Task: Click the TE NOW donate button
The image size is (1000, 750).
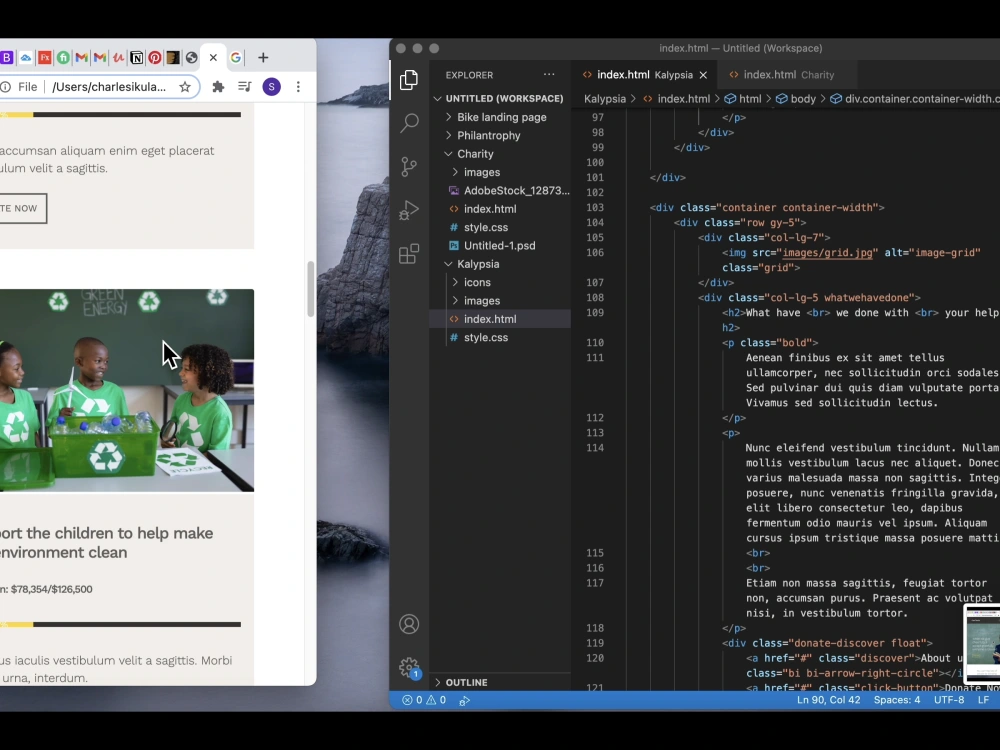Action: [x=23, y=209]
